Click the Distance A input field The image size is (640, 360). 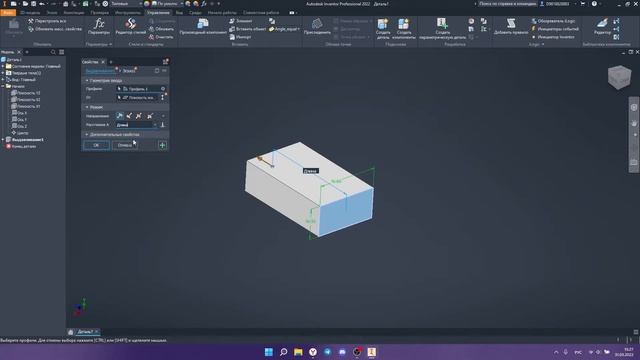(134, 125)
